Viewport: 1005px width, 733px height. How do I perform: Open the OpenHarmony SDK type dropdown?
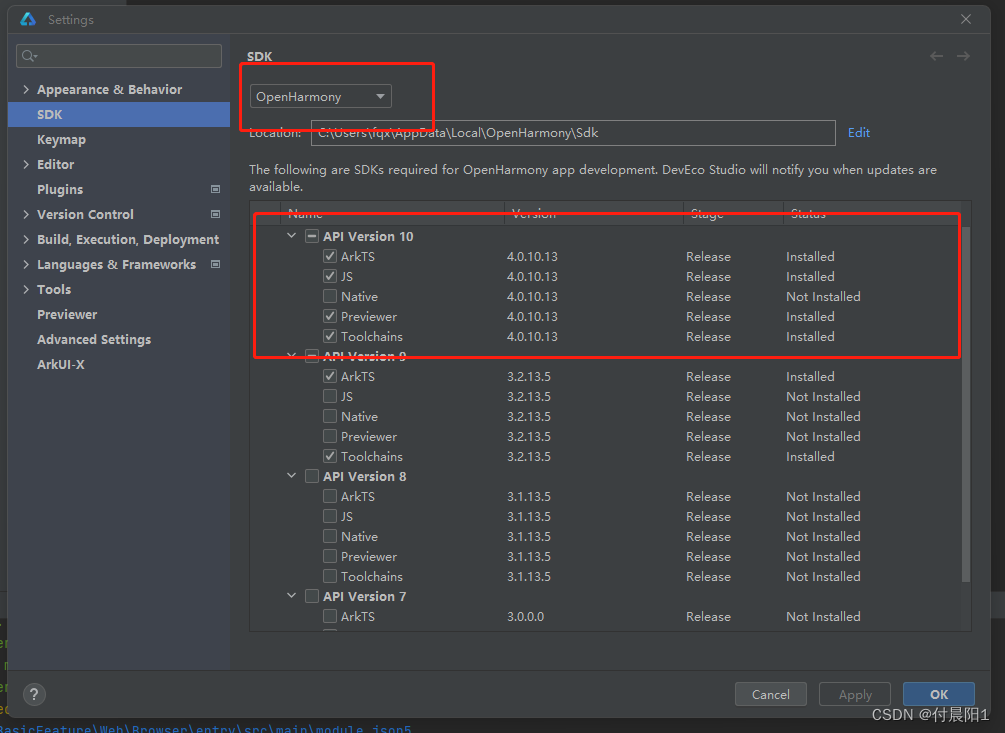tap(320, 96)
